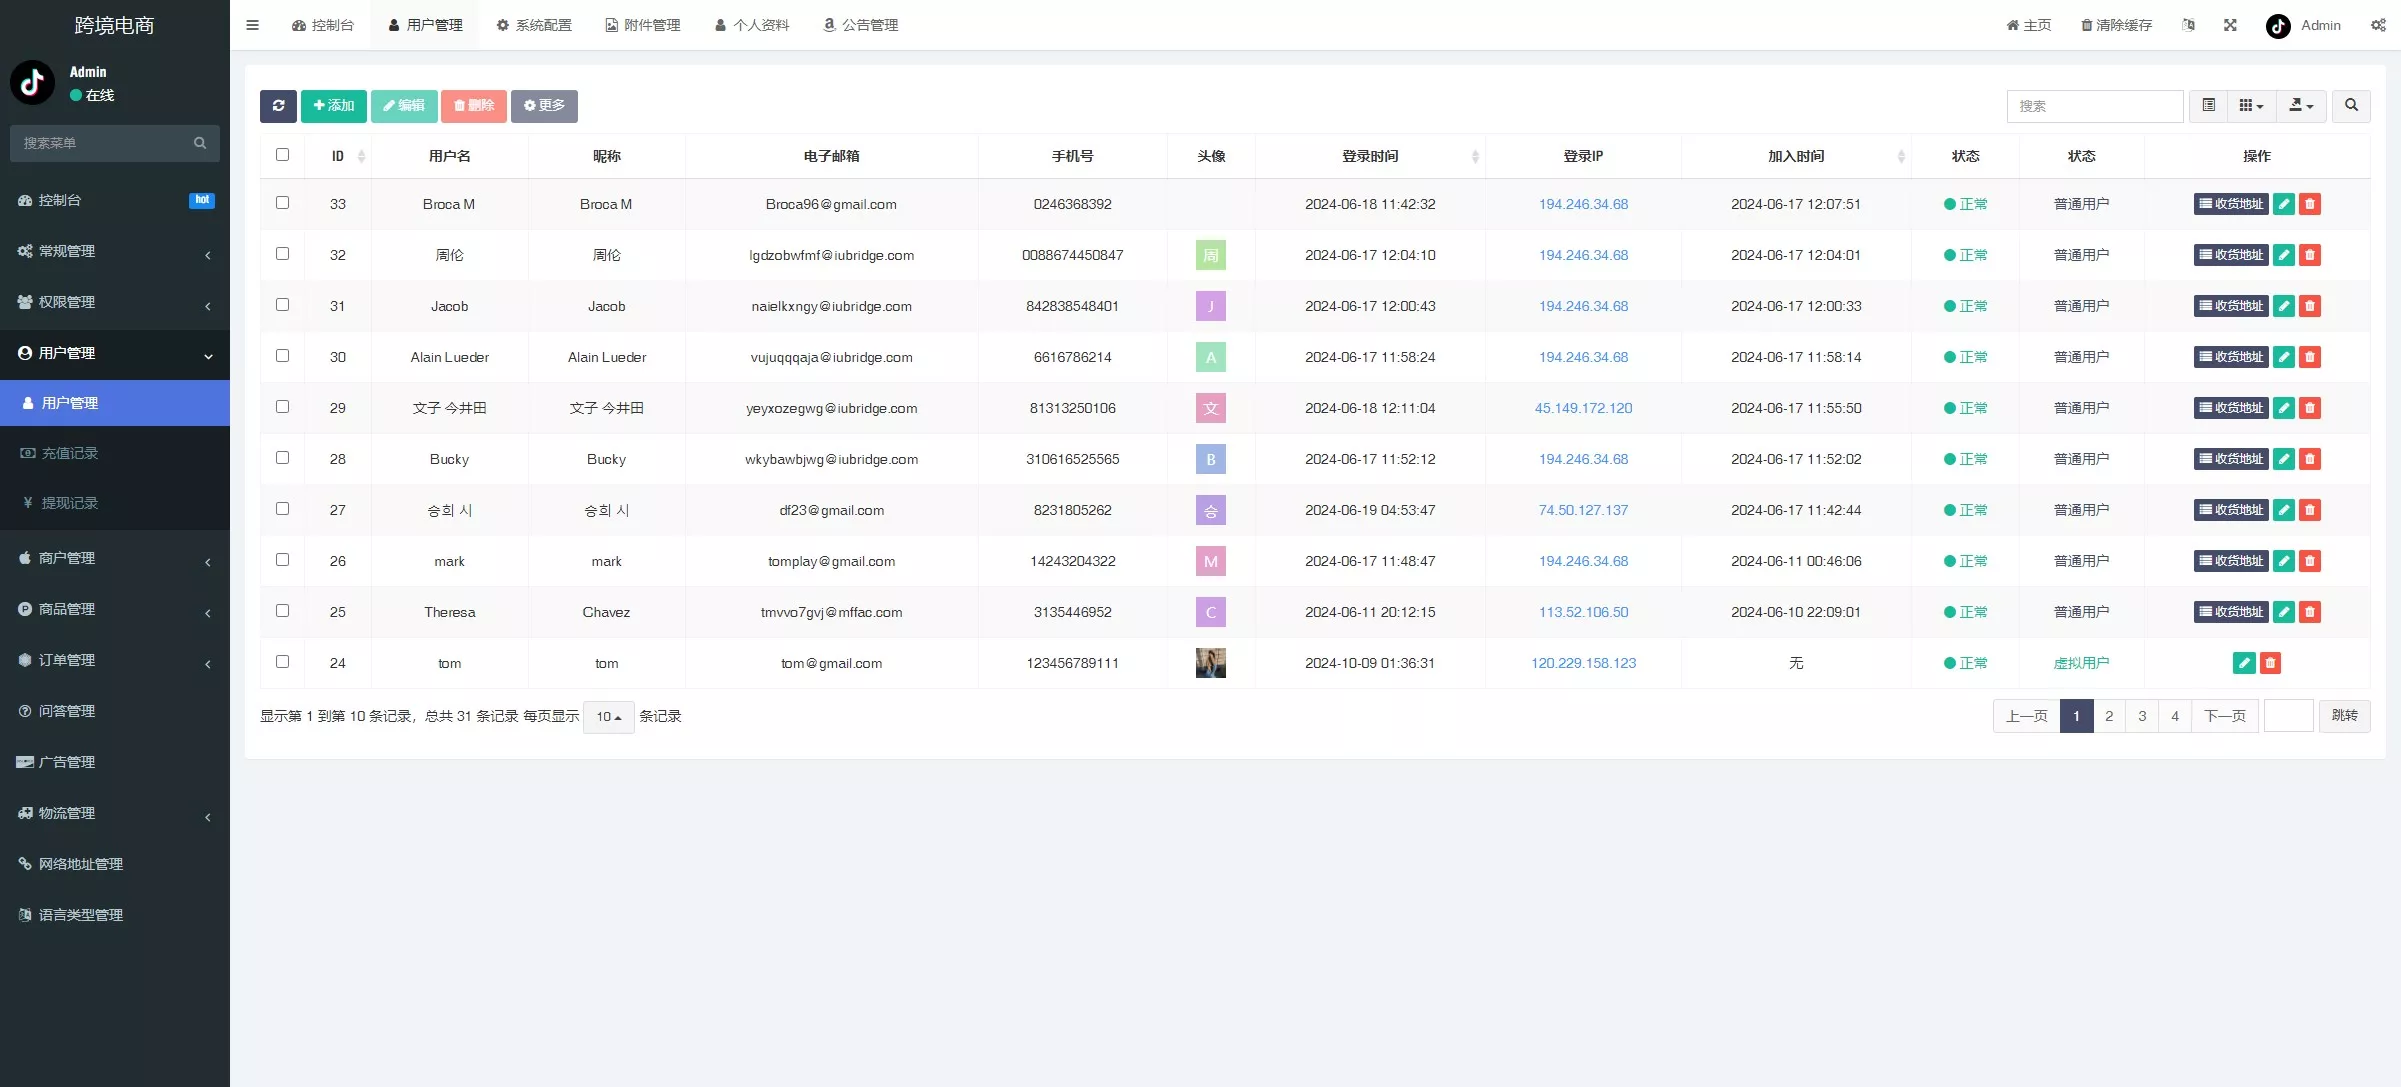Open the top-right settings gears icon
The width and height of the screenshot is (2401, 1087).
pyautogui.click(x=2378, y=25)
